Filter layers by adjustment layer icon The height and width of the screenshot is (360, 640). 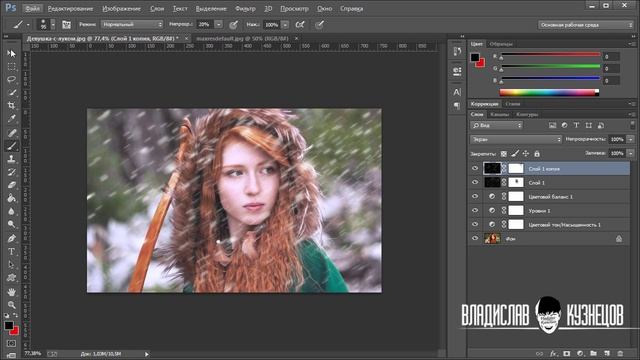pyautogui.click(x=564, y=125)
